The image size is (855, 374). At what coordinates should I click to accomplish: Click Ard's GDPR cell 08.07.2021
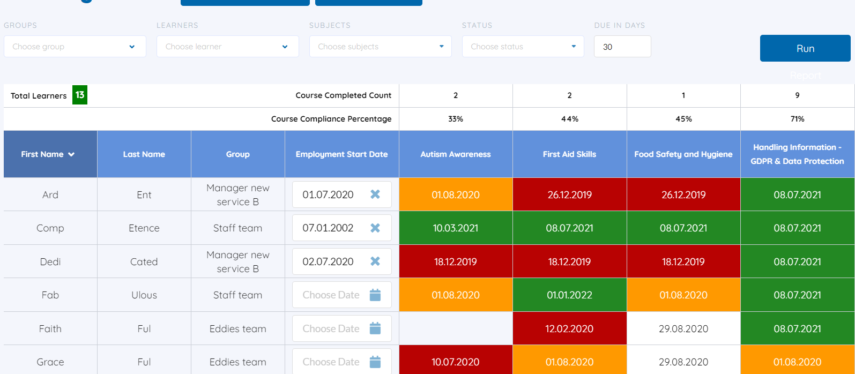[797, 195]
